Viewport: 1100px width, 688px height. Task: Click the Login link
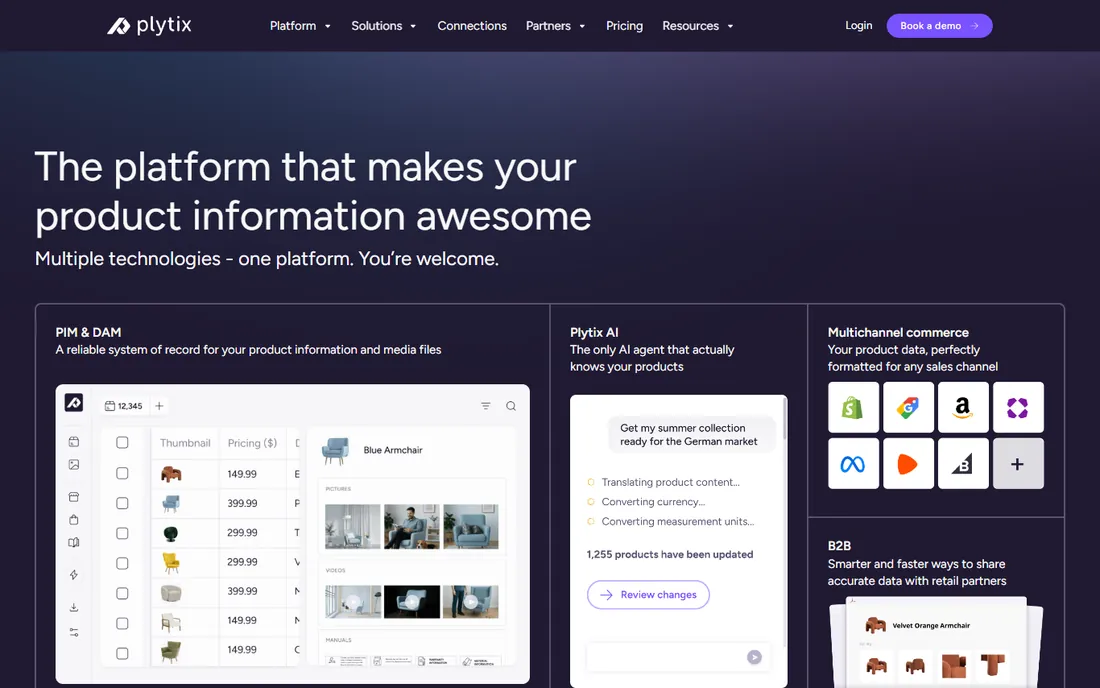coord(859,25)
